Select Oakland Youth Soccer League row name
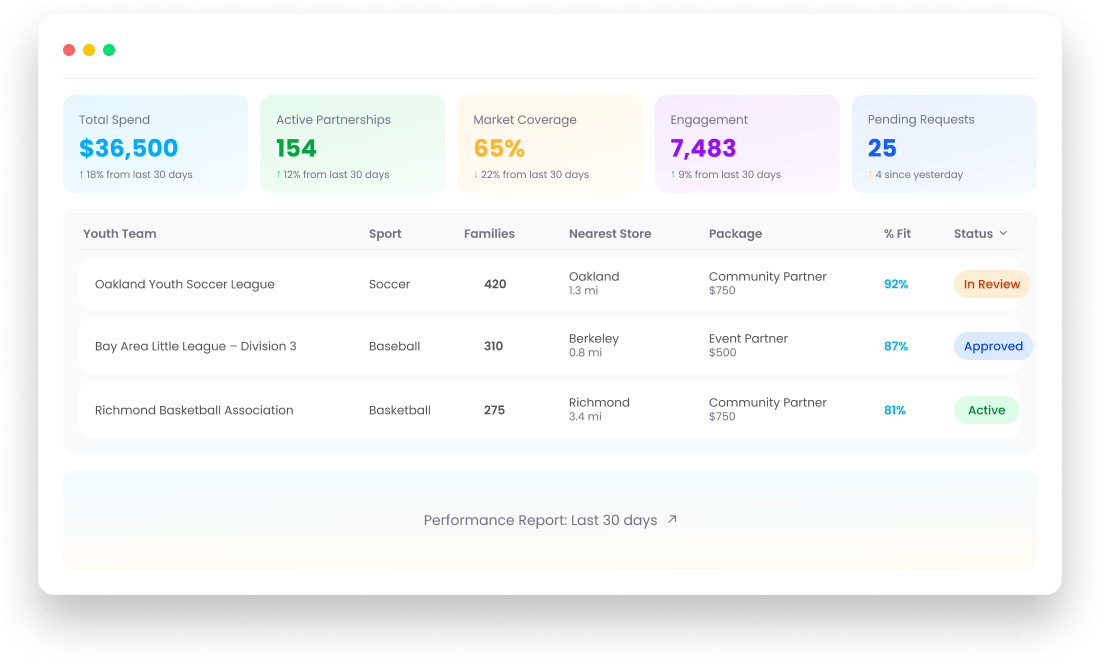The width and height of the screenshot is (1100, 658). [x=185, y=284]
